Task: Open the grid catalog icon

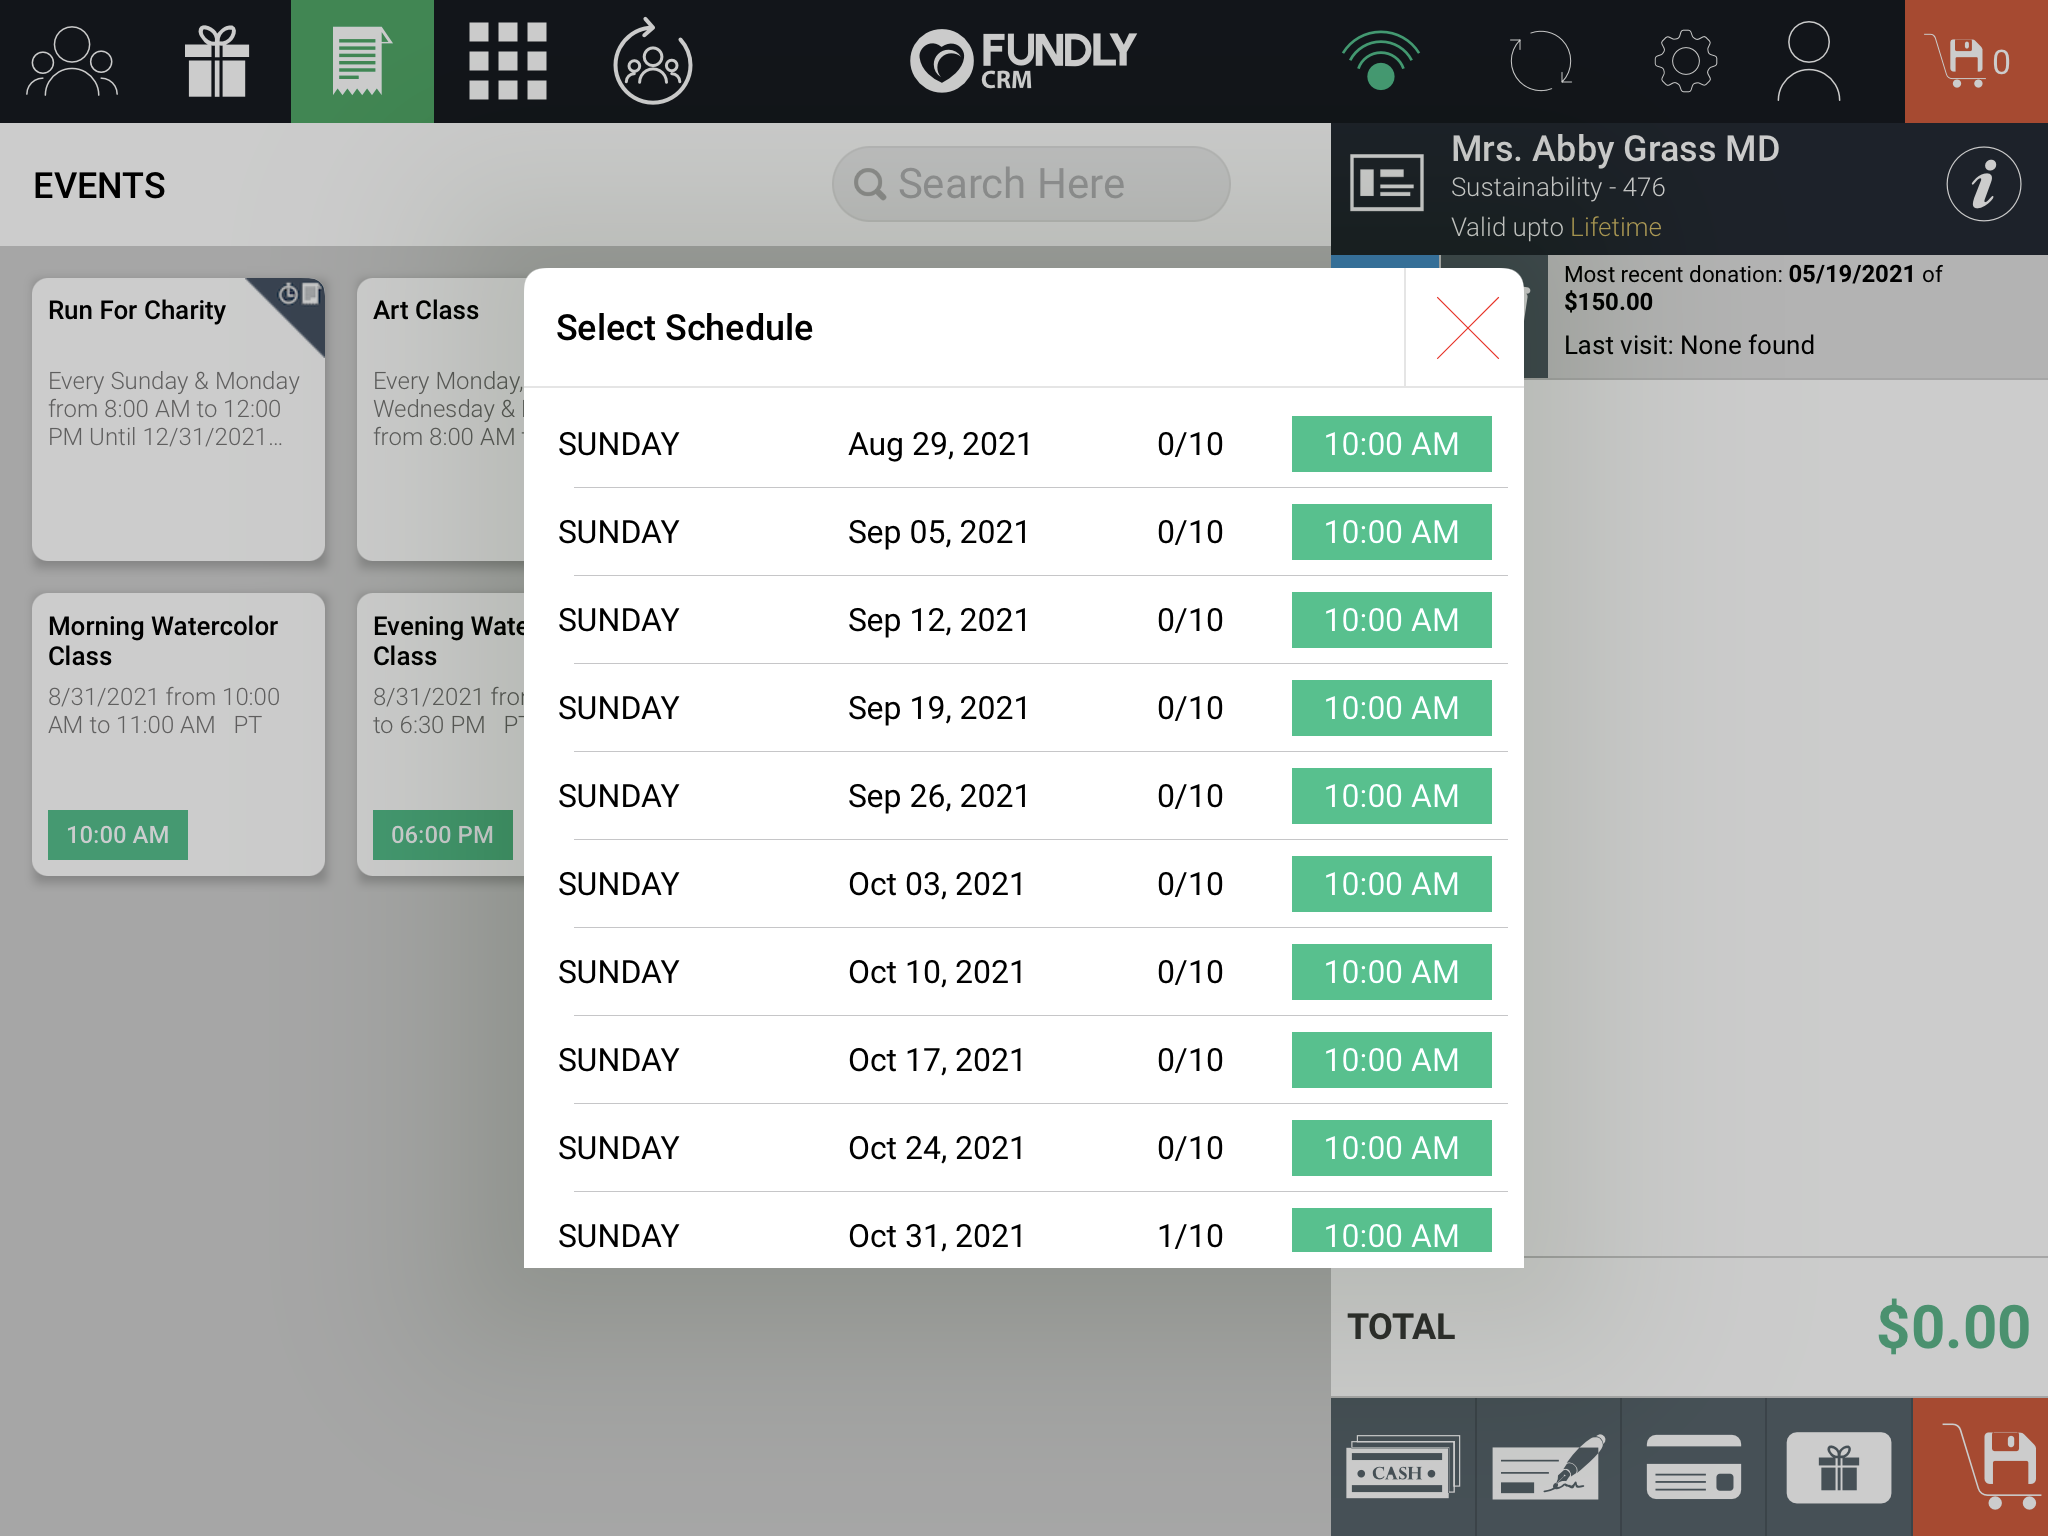Action: click(x=507, y=62)
